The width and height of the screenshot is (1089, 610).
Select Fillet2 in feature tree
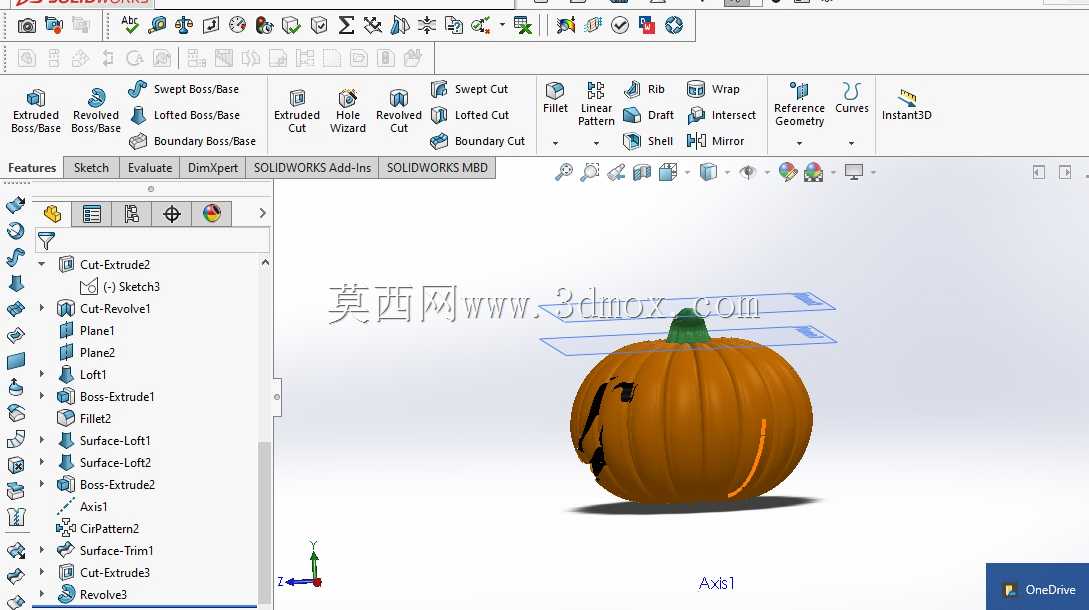pyautogui.click(x=85, y=418)
